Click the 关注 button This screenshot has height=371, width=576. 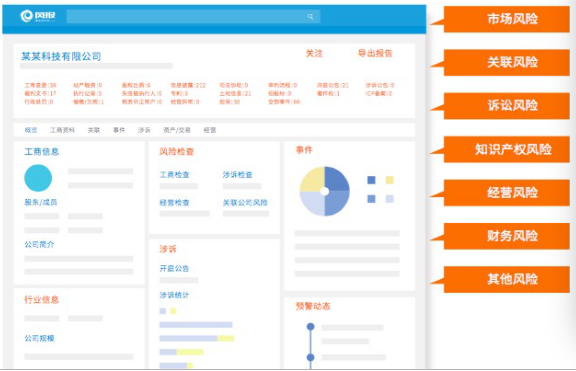tap(314, 54)
